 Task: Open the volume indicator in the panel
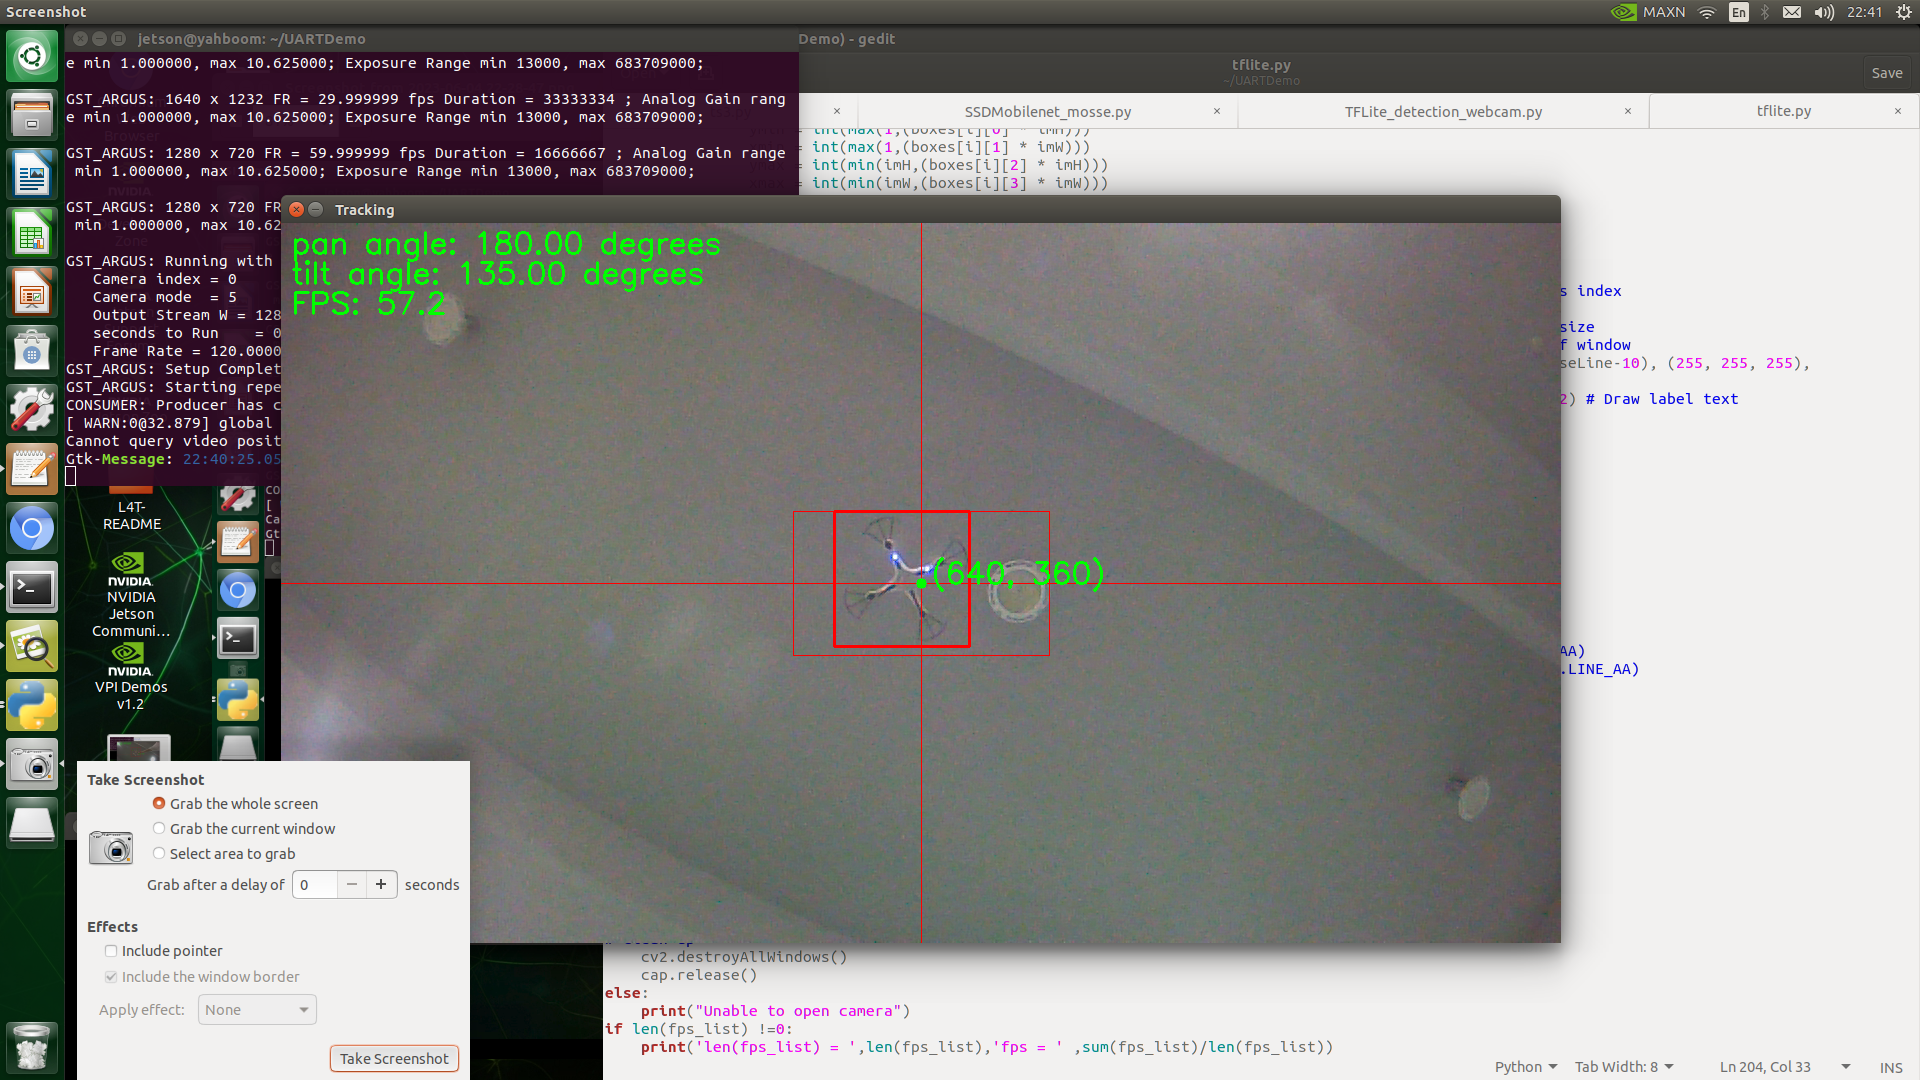point(1823,12)
